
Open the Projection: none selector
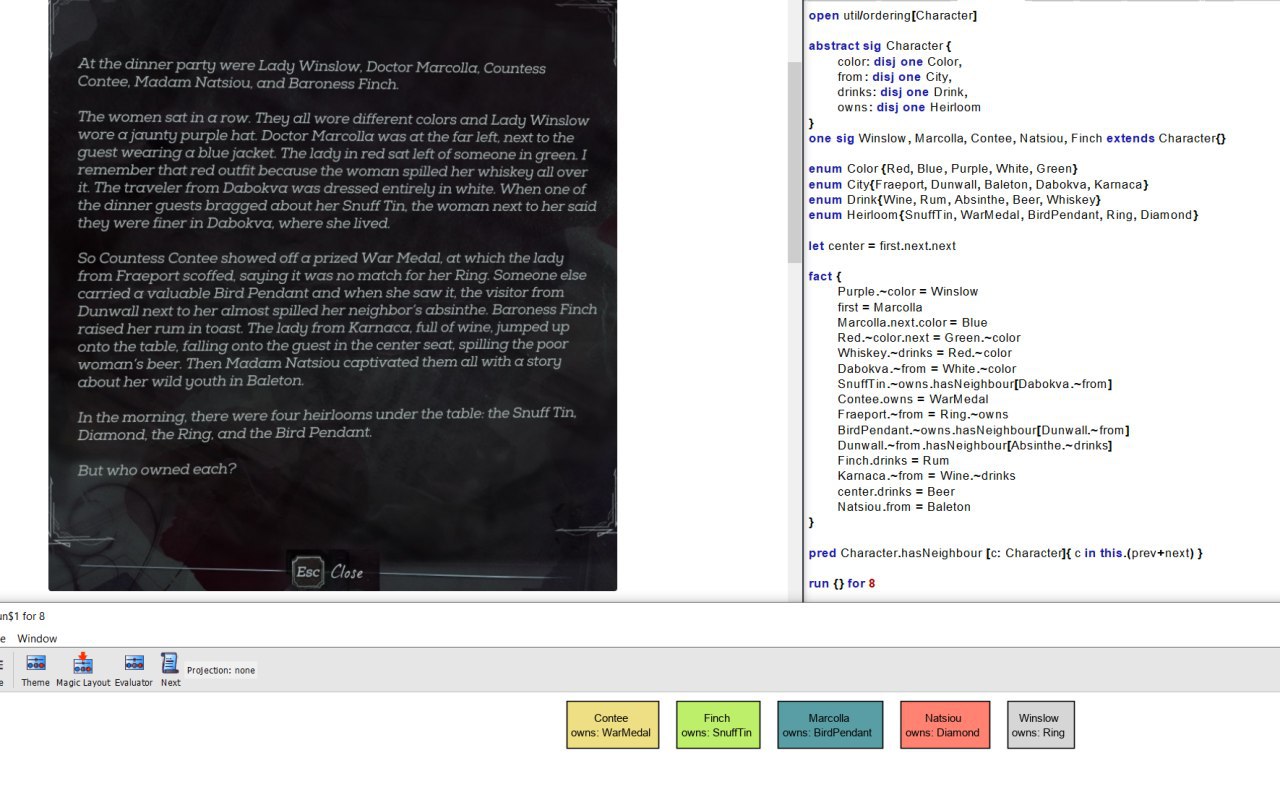[221, 670]
